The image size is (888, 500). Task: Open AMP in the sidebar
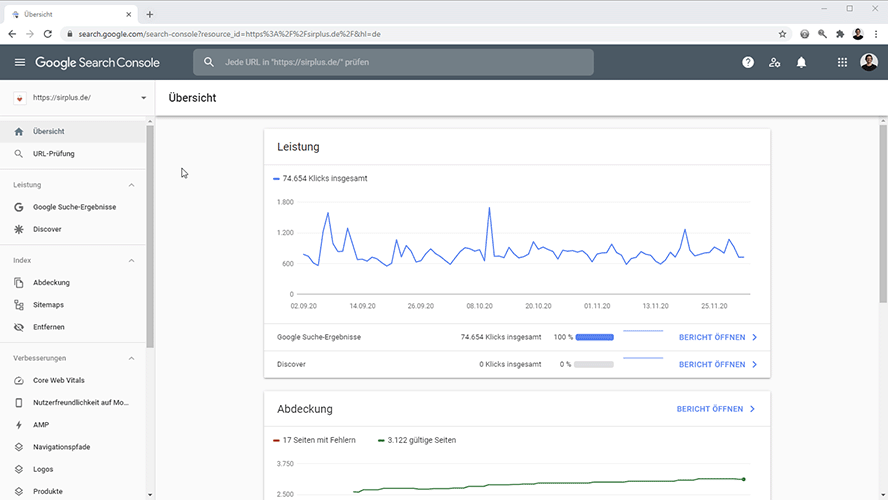pos(72,425)
